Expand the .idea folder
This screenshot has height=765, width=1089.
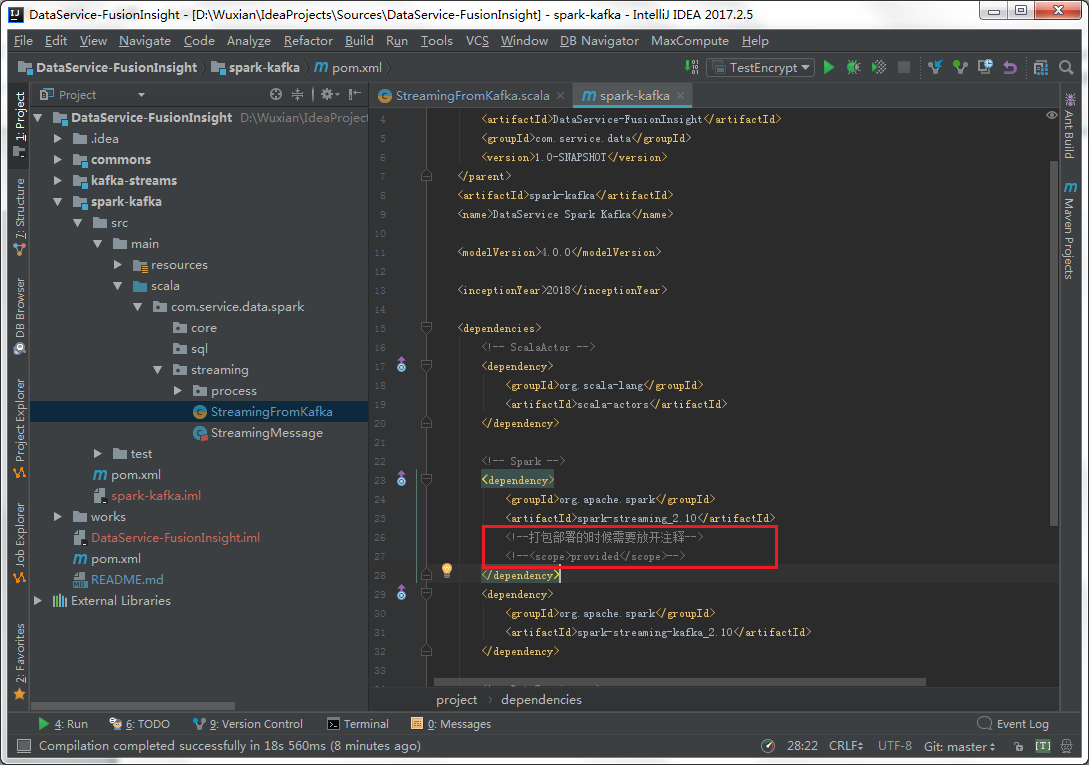[x=58, y=138]
